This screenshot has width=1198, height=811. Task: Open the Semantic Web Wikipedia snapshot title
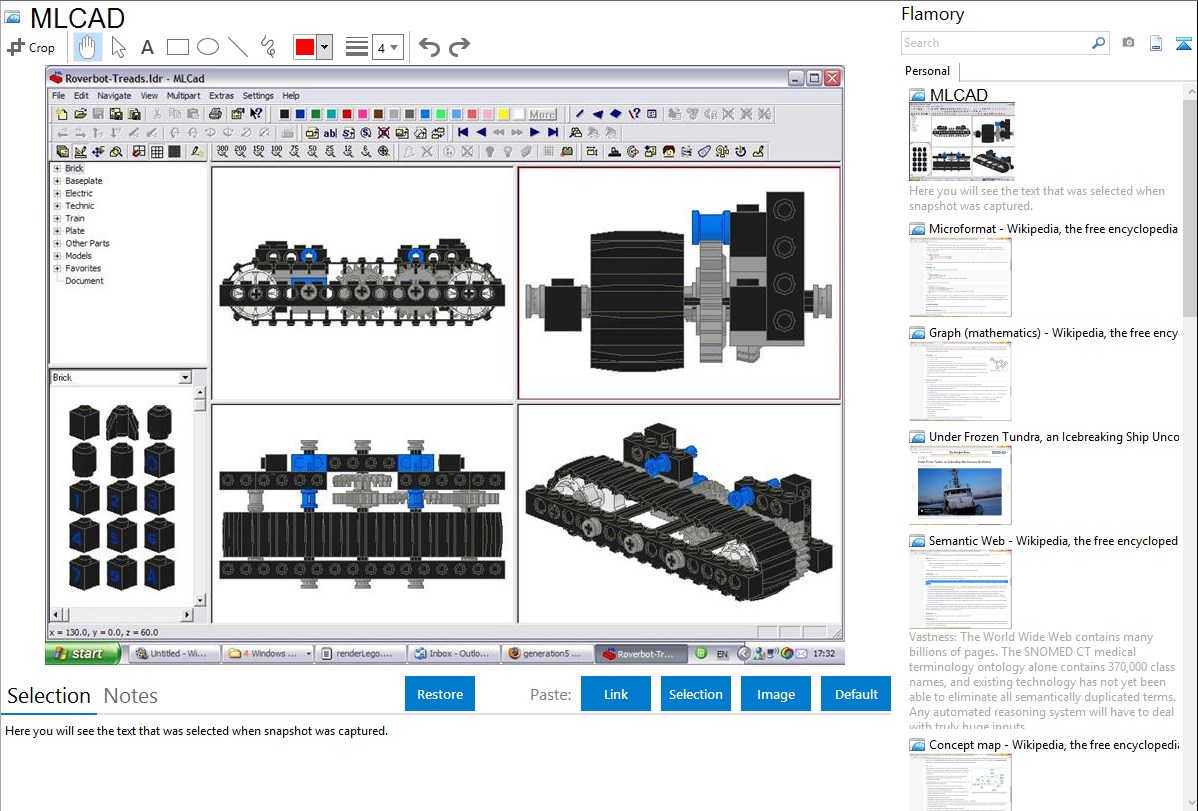pyautogui.click(x=1054, y=541)
